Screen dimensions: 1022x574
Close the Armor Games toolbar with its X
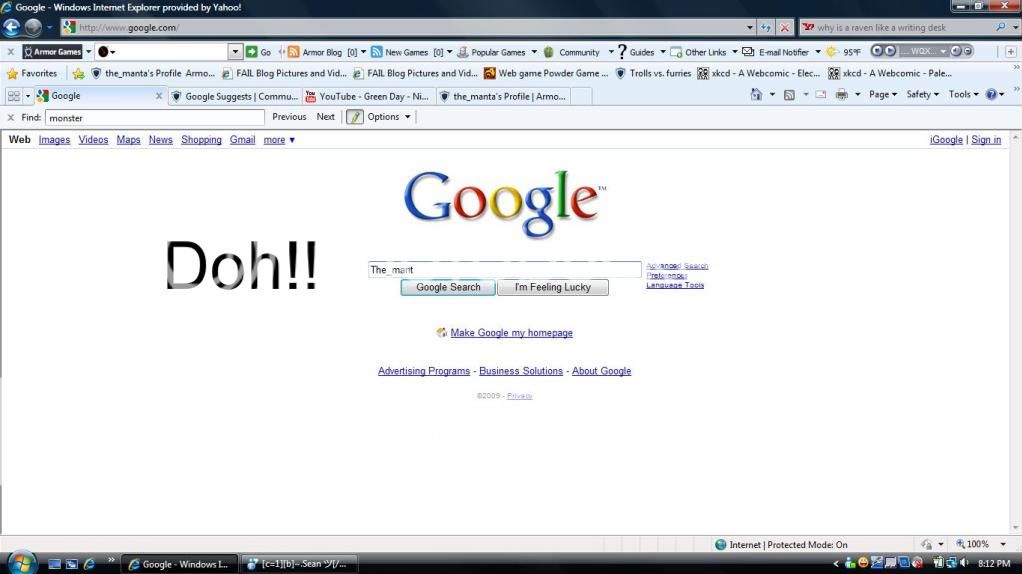coord(10,51)
